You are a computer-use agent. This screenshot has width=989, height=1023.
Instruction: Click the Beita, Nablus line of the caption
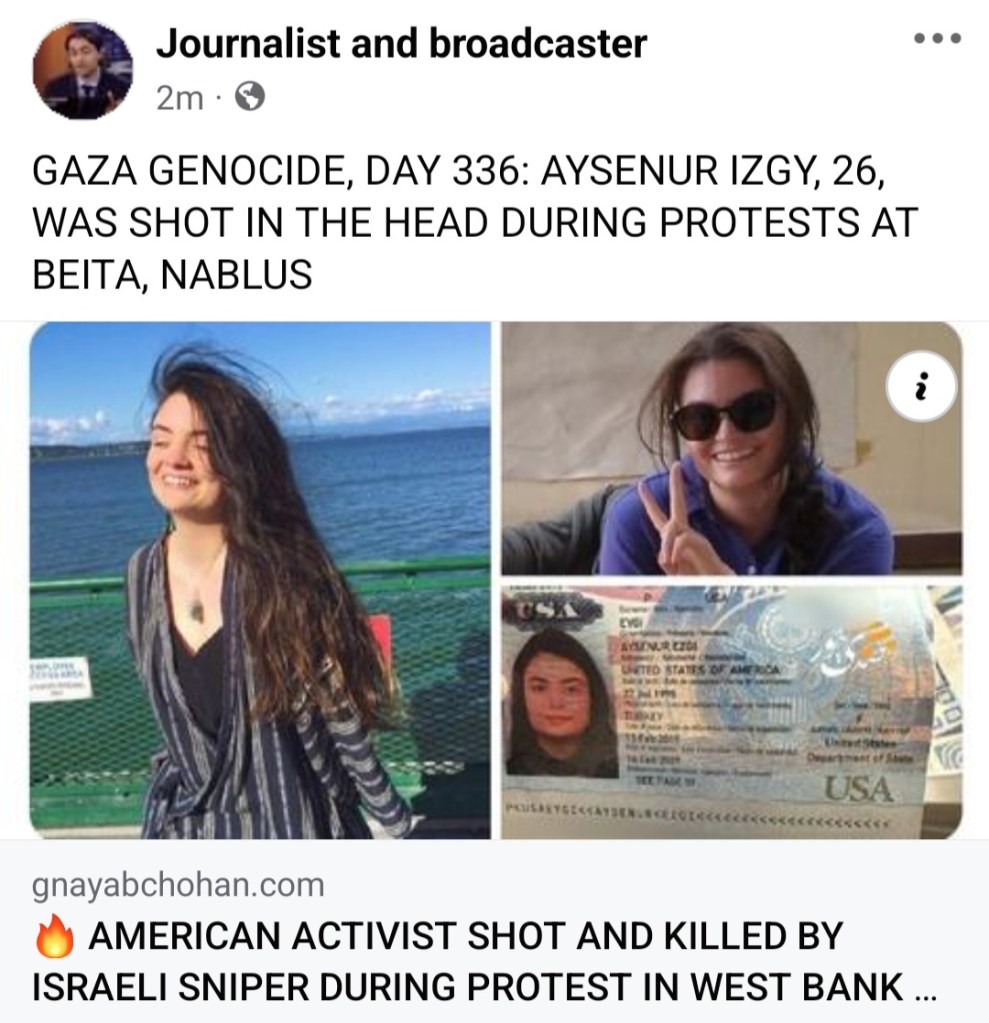point(172,274)
